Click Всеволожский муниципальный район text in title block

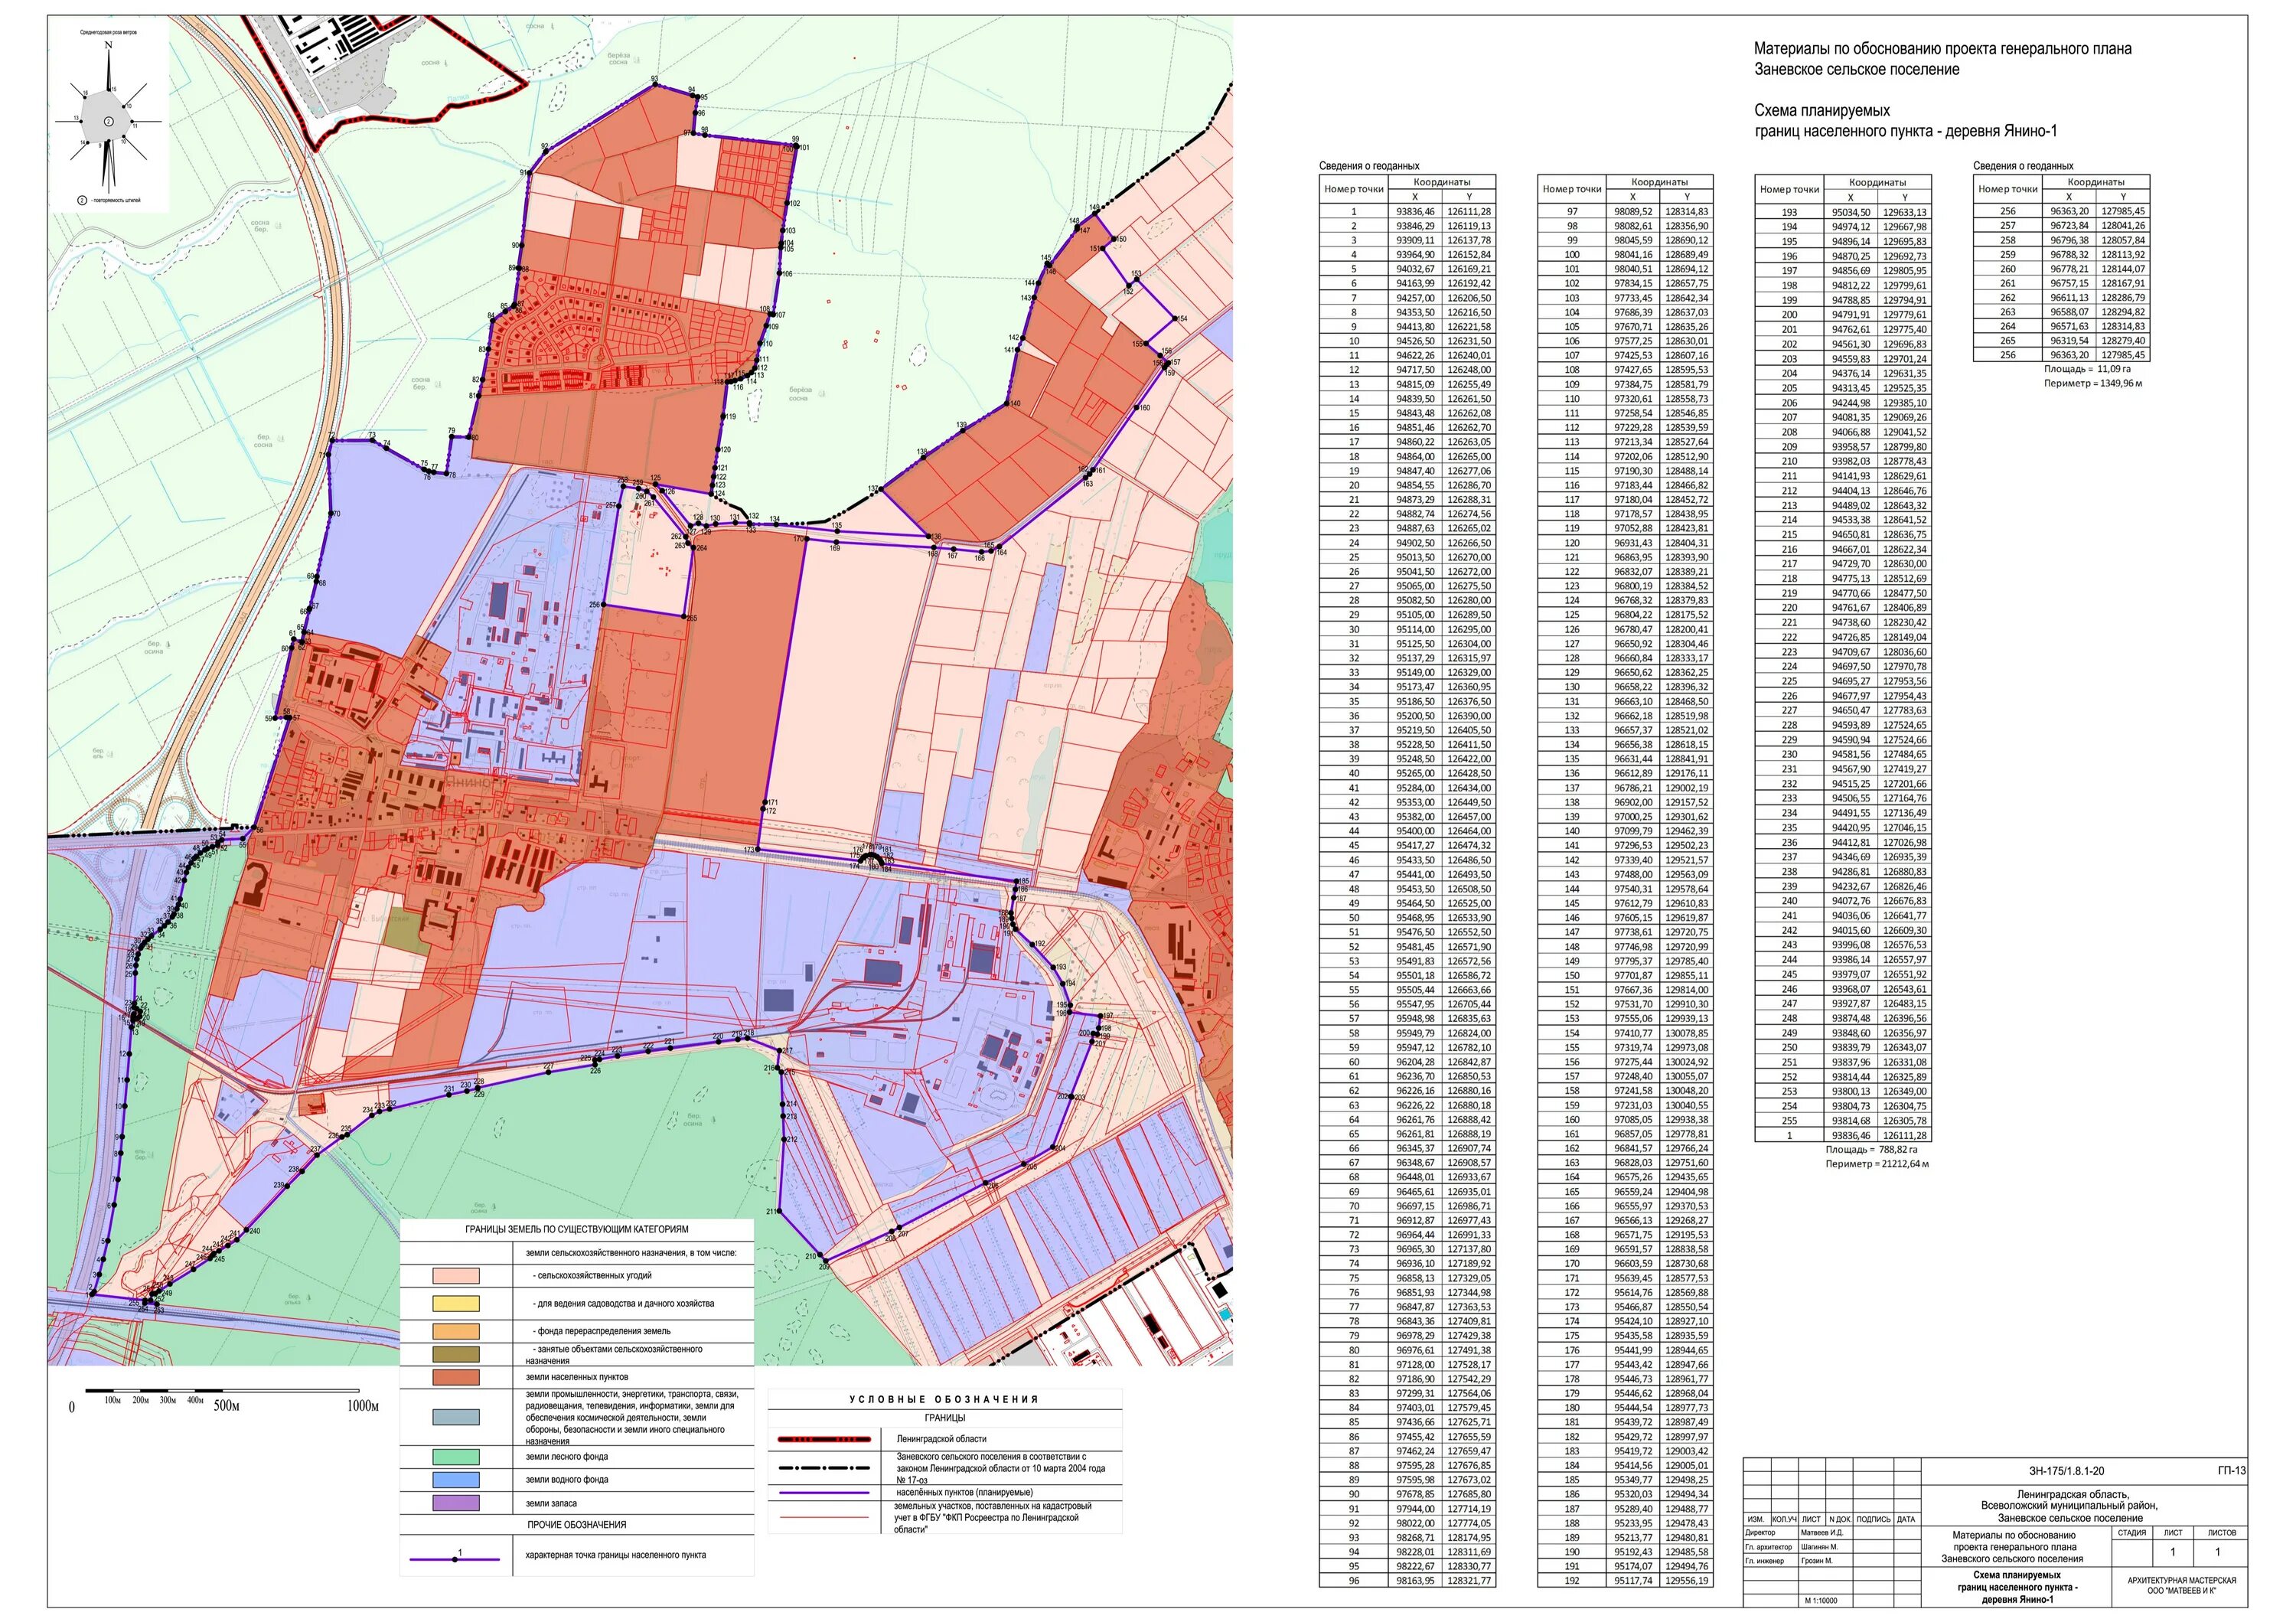coord(2069,1505)
